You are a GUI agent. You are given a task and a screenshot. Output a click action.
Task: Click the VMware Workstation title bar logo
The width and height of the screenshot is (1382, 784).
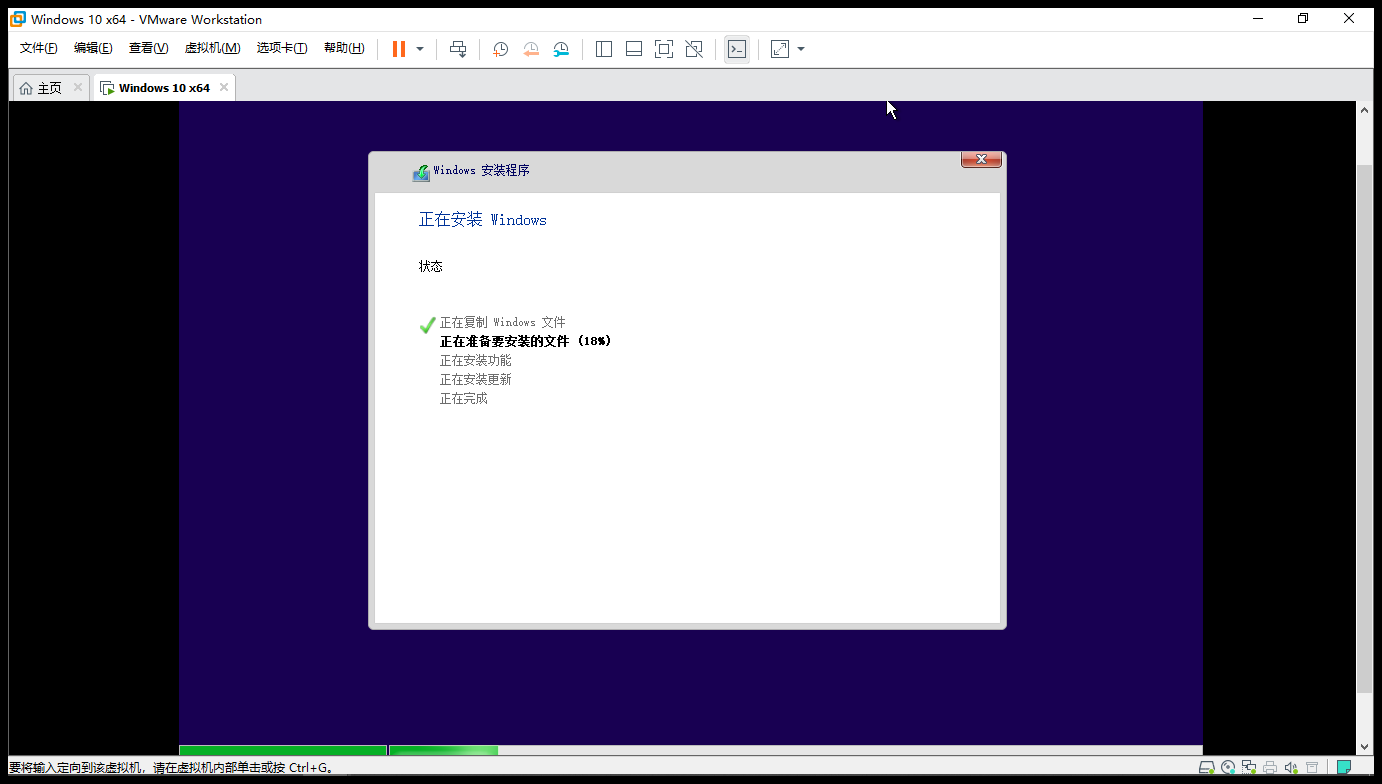[18, 19]
